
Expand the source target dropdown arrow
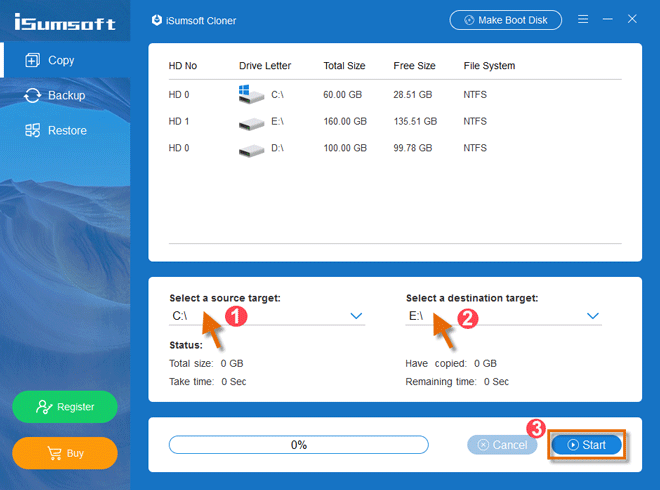[x=356, y=316]
